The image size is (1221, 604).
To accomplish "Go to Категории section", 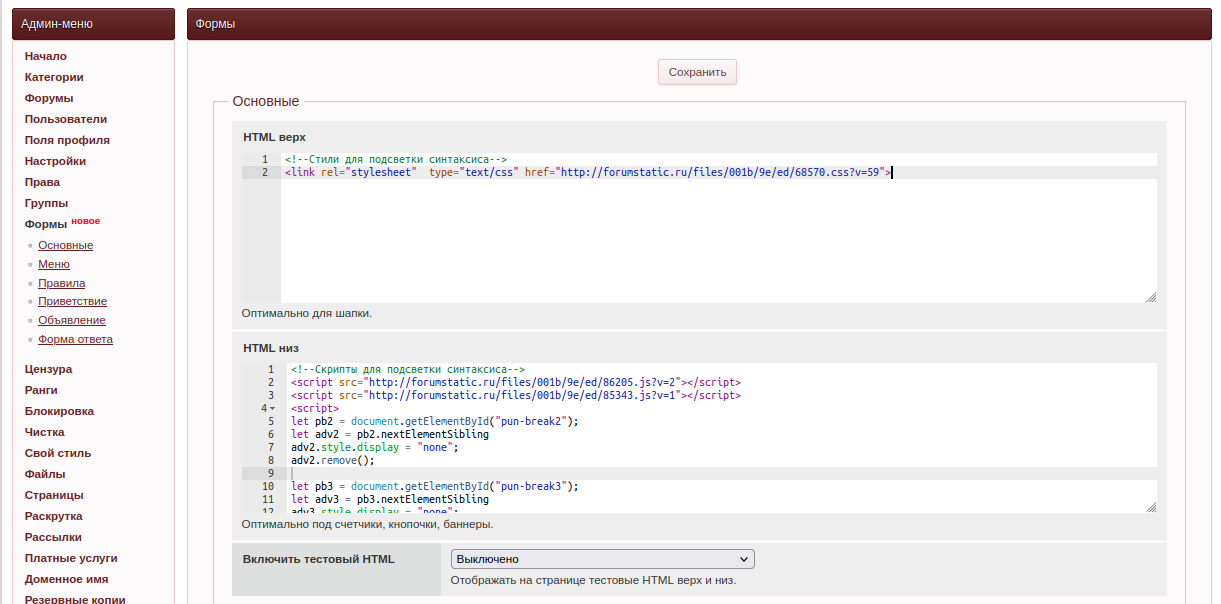I will [54, 77].
